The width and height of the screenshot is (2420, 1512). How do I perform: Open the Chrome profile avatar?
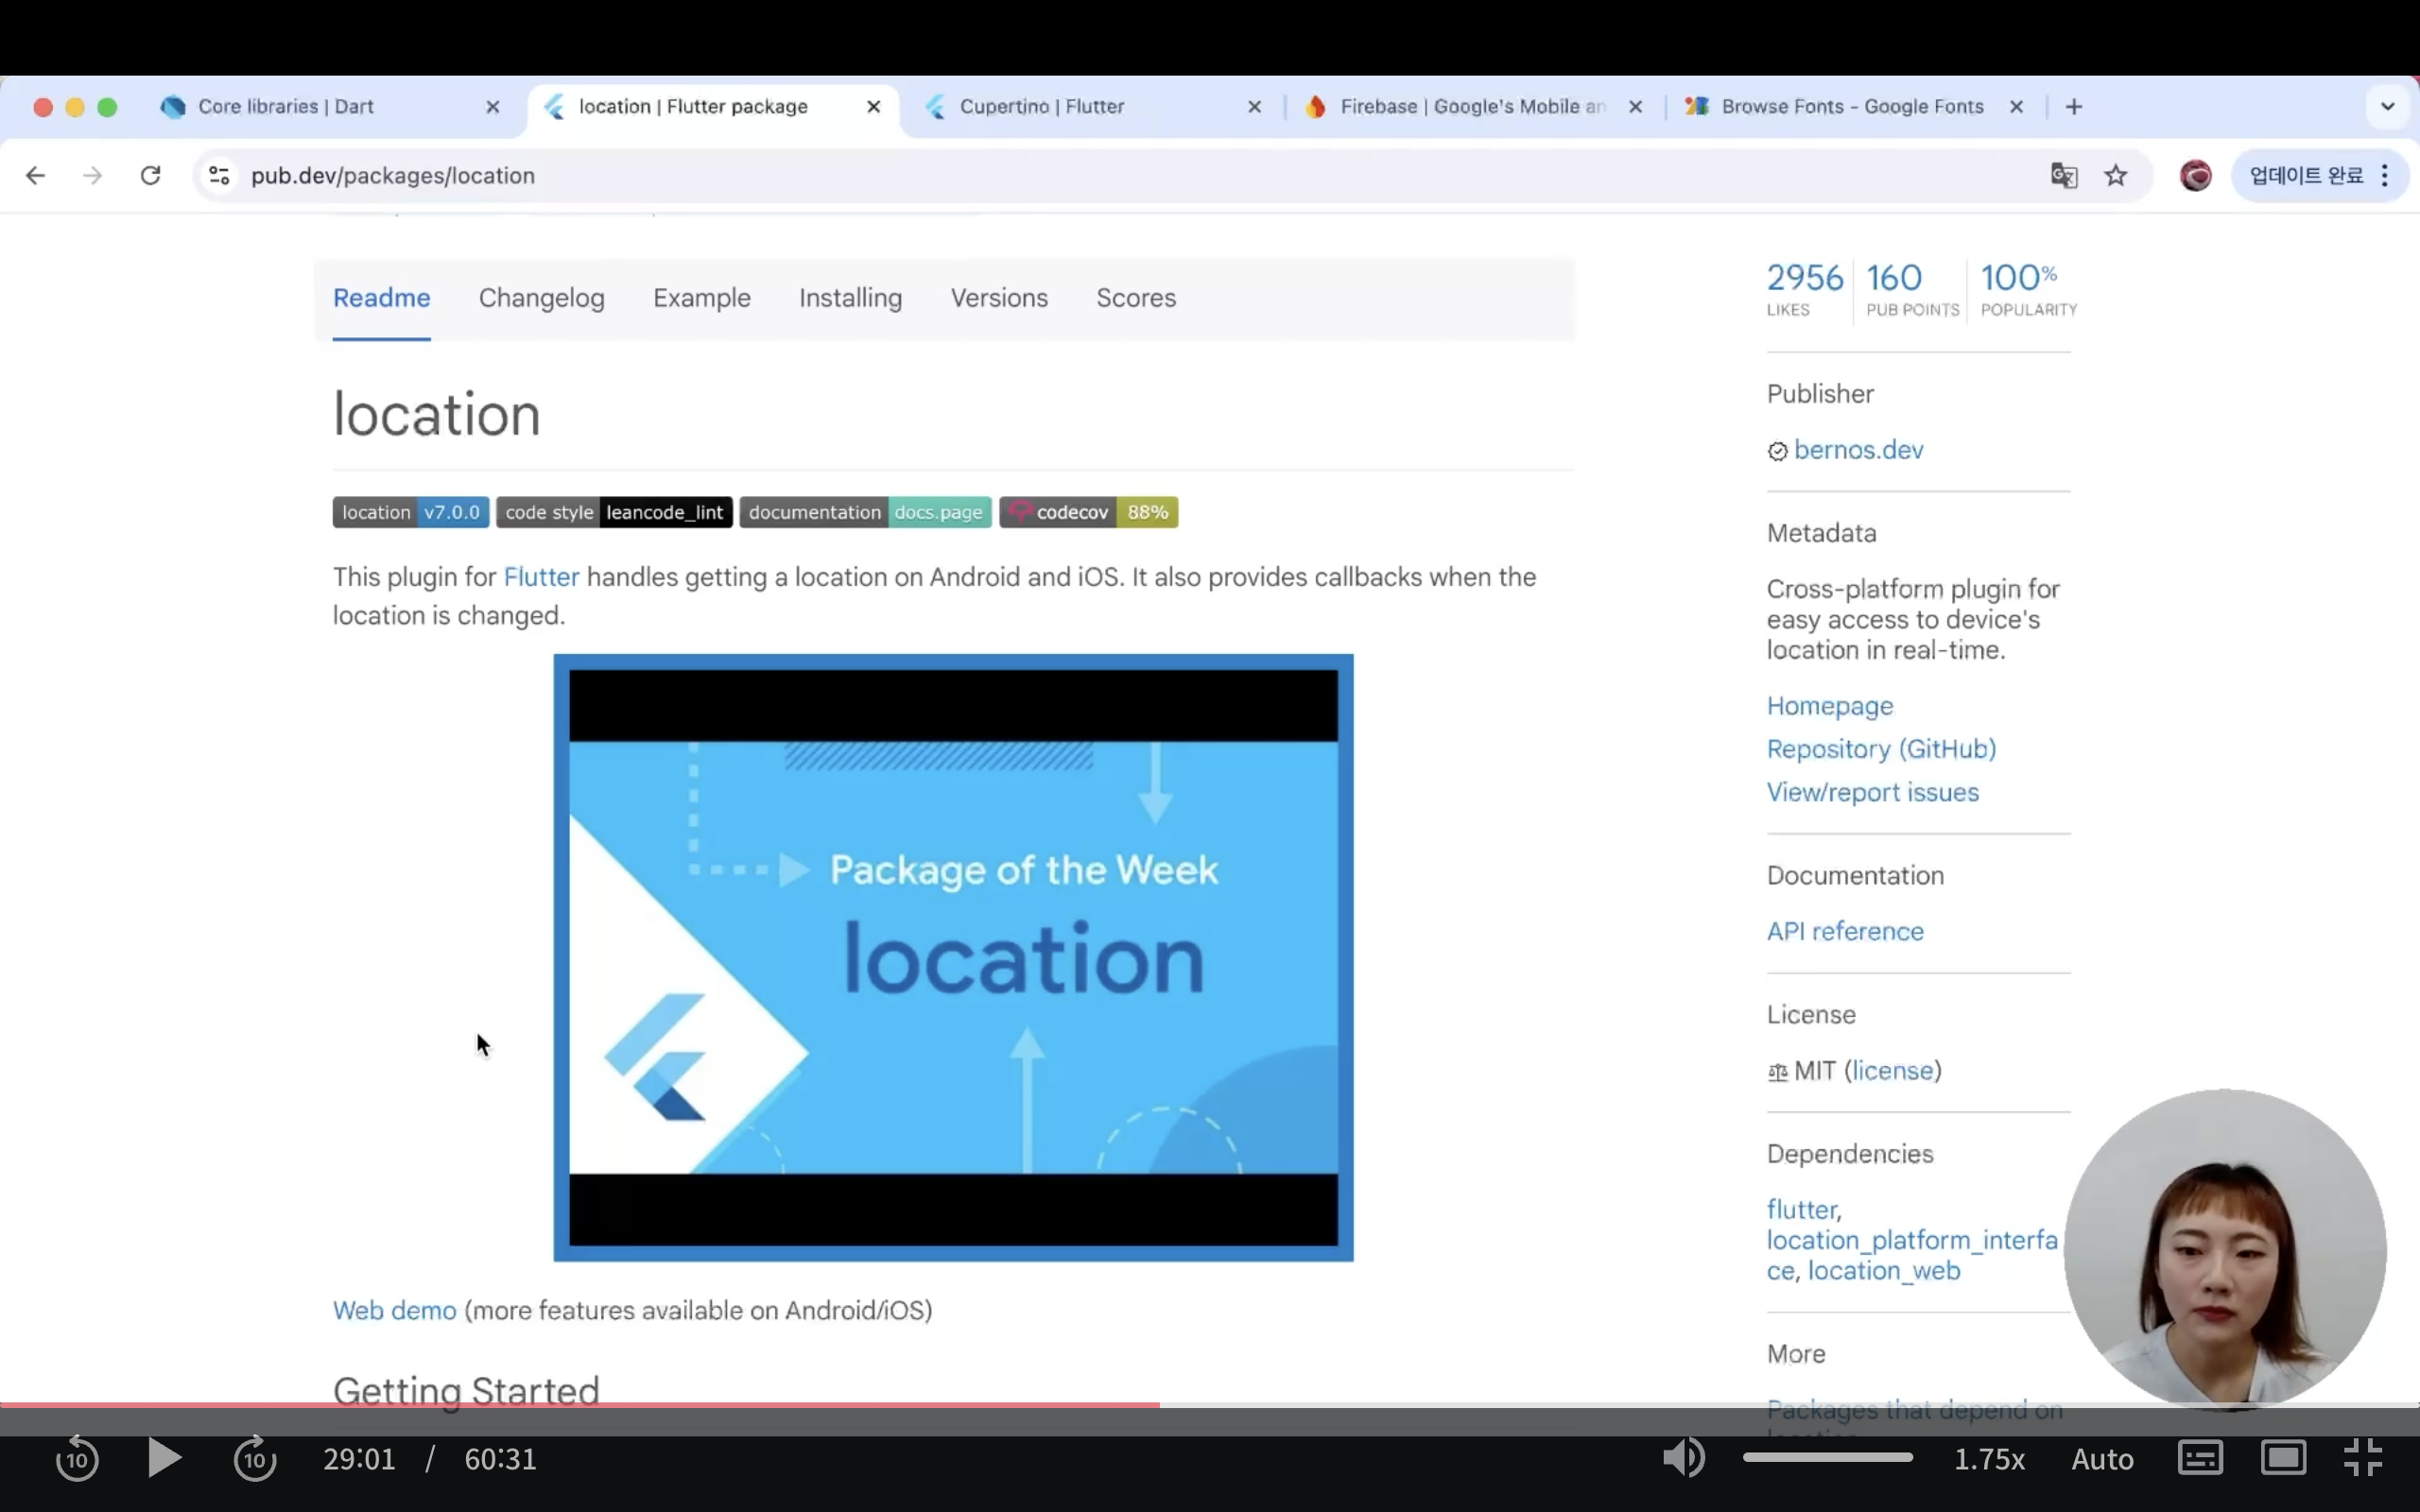2195,176
